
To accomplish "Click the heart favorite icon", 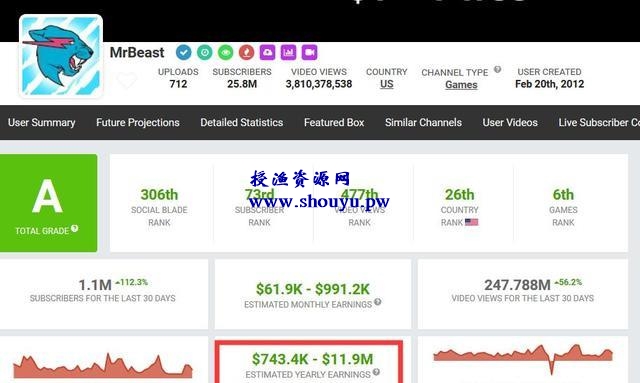I will point(127,80).
